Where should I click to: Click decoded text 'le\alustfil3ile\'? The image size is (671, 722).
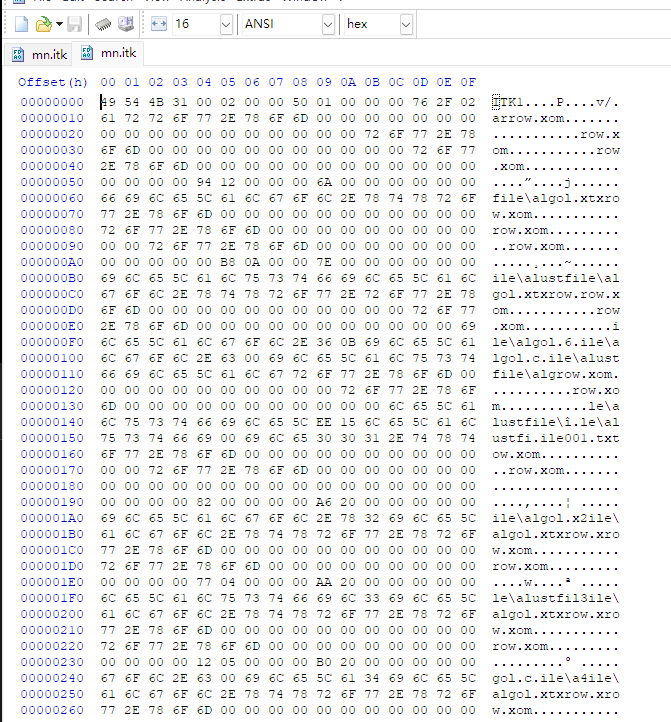555,599
